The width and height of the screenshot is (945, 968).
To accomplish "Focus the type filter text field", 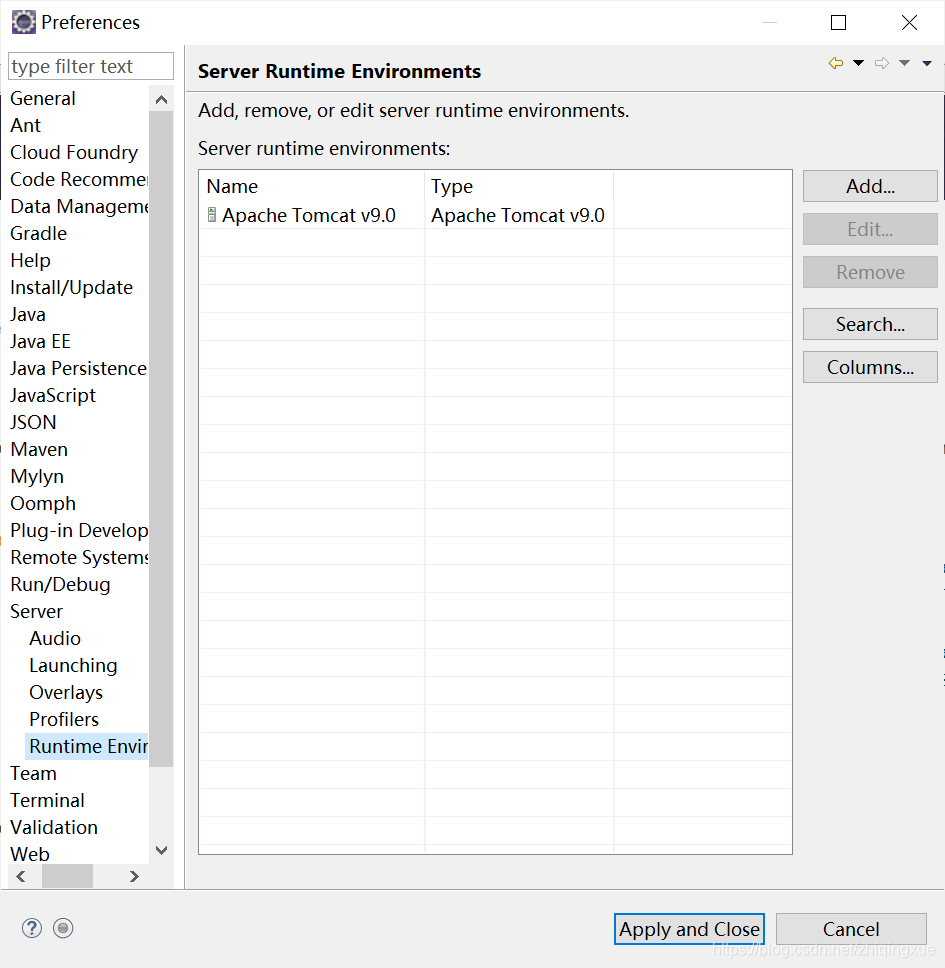I will pyautogui.click(x=91, y=66).
